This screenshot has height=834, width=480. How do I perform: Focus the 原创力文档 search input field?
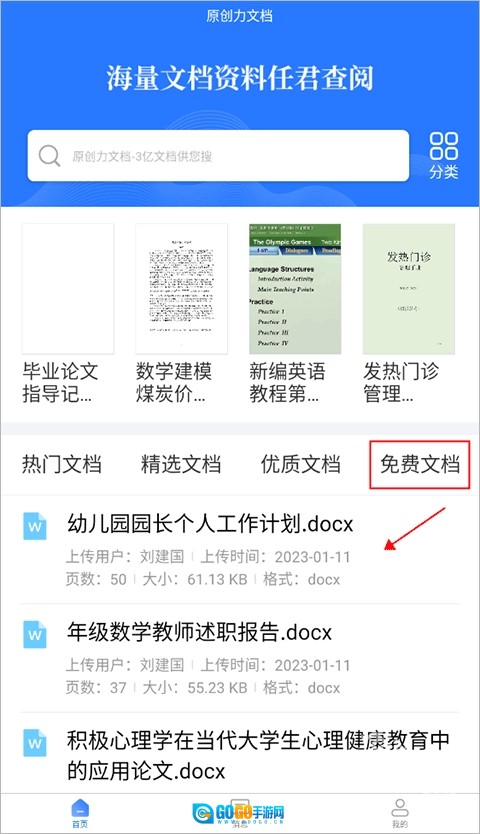(218, 156)
